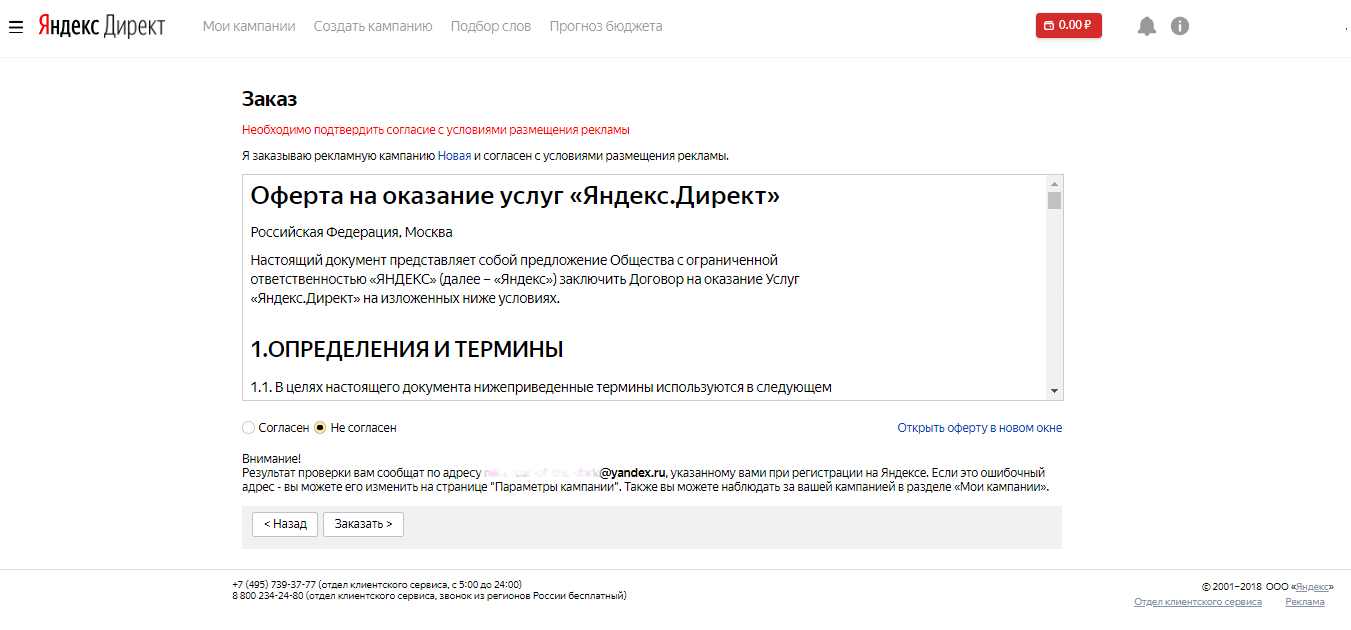The width and height of the screenshot is (1351, 630).
Task: Click the Новая campaign link
Action: 454,156
